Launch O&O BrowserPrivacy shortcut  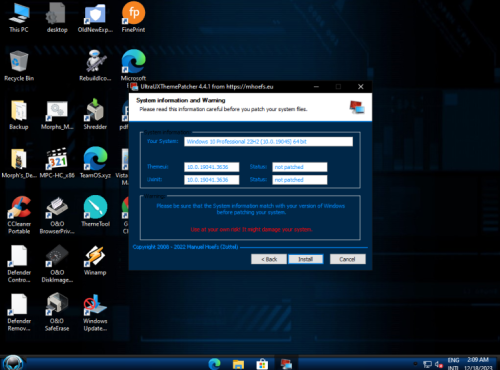pyautogui.click(x=57, y=215)
